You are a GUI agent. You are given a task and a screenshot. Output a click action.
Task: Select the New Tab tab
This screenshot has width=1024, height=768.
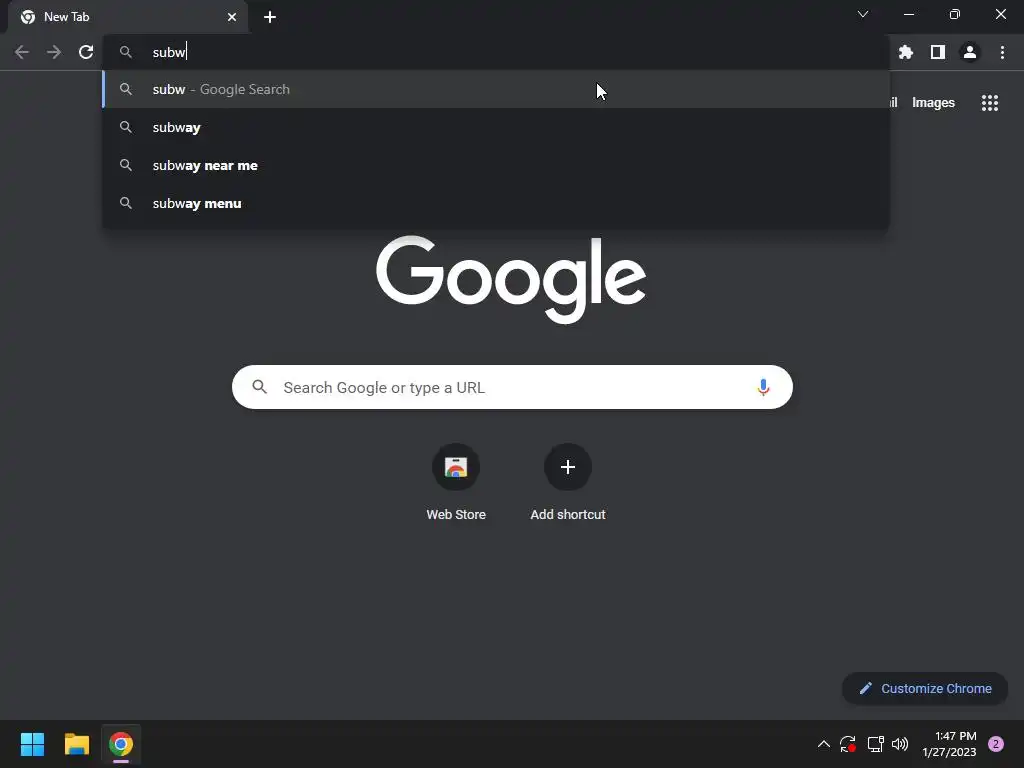127,17
